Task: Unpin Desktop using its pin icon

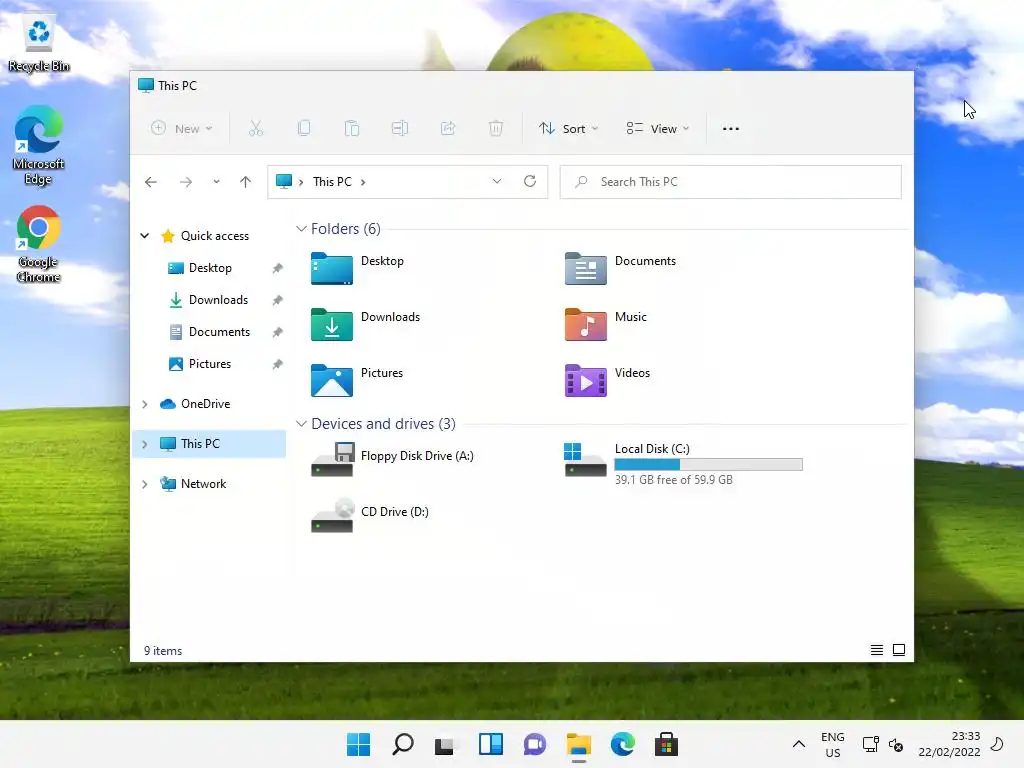Action: tap(278, 268)
